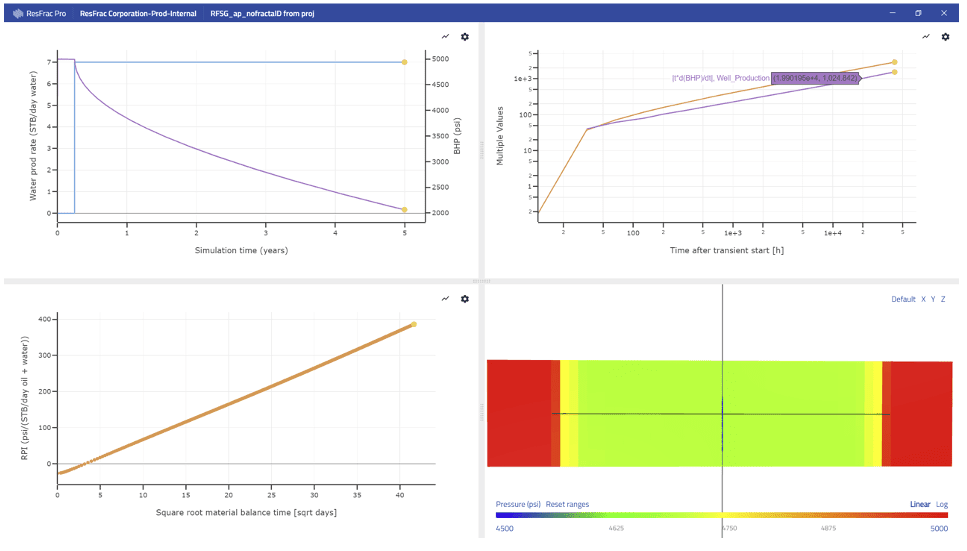Click the pressure color bar gradient

pos(722,515)
